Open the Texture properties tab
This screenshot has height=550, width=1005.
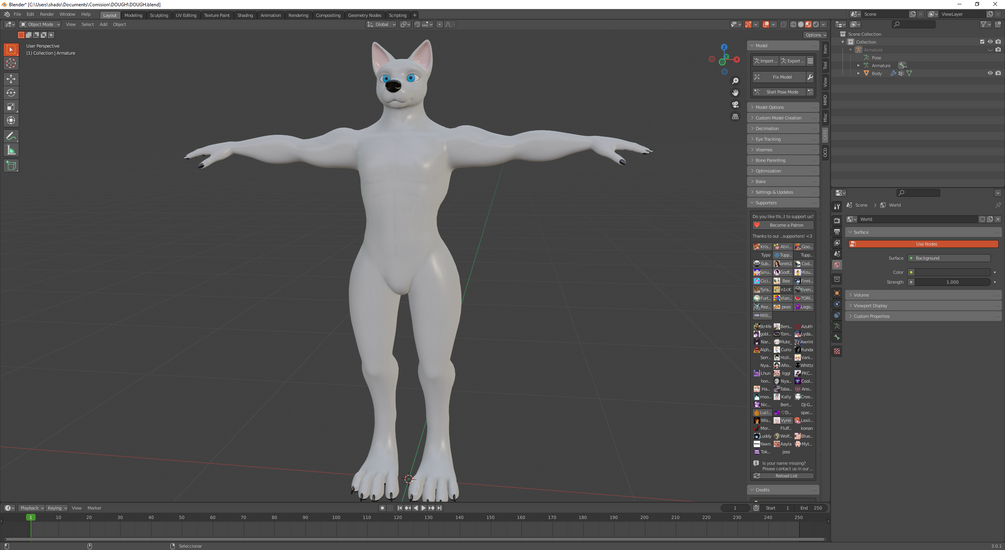(x=836, y=351)
